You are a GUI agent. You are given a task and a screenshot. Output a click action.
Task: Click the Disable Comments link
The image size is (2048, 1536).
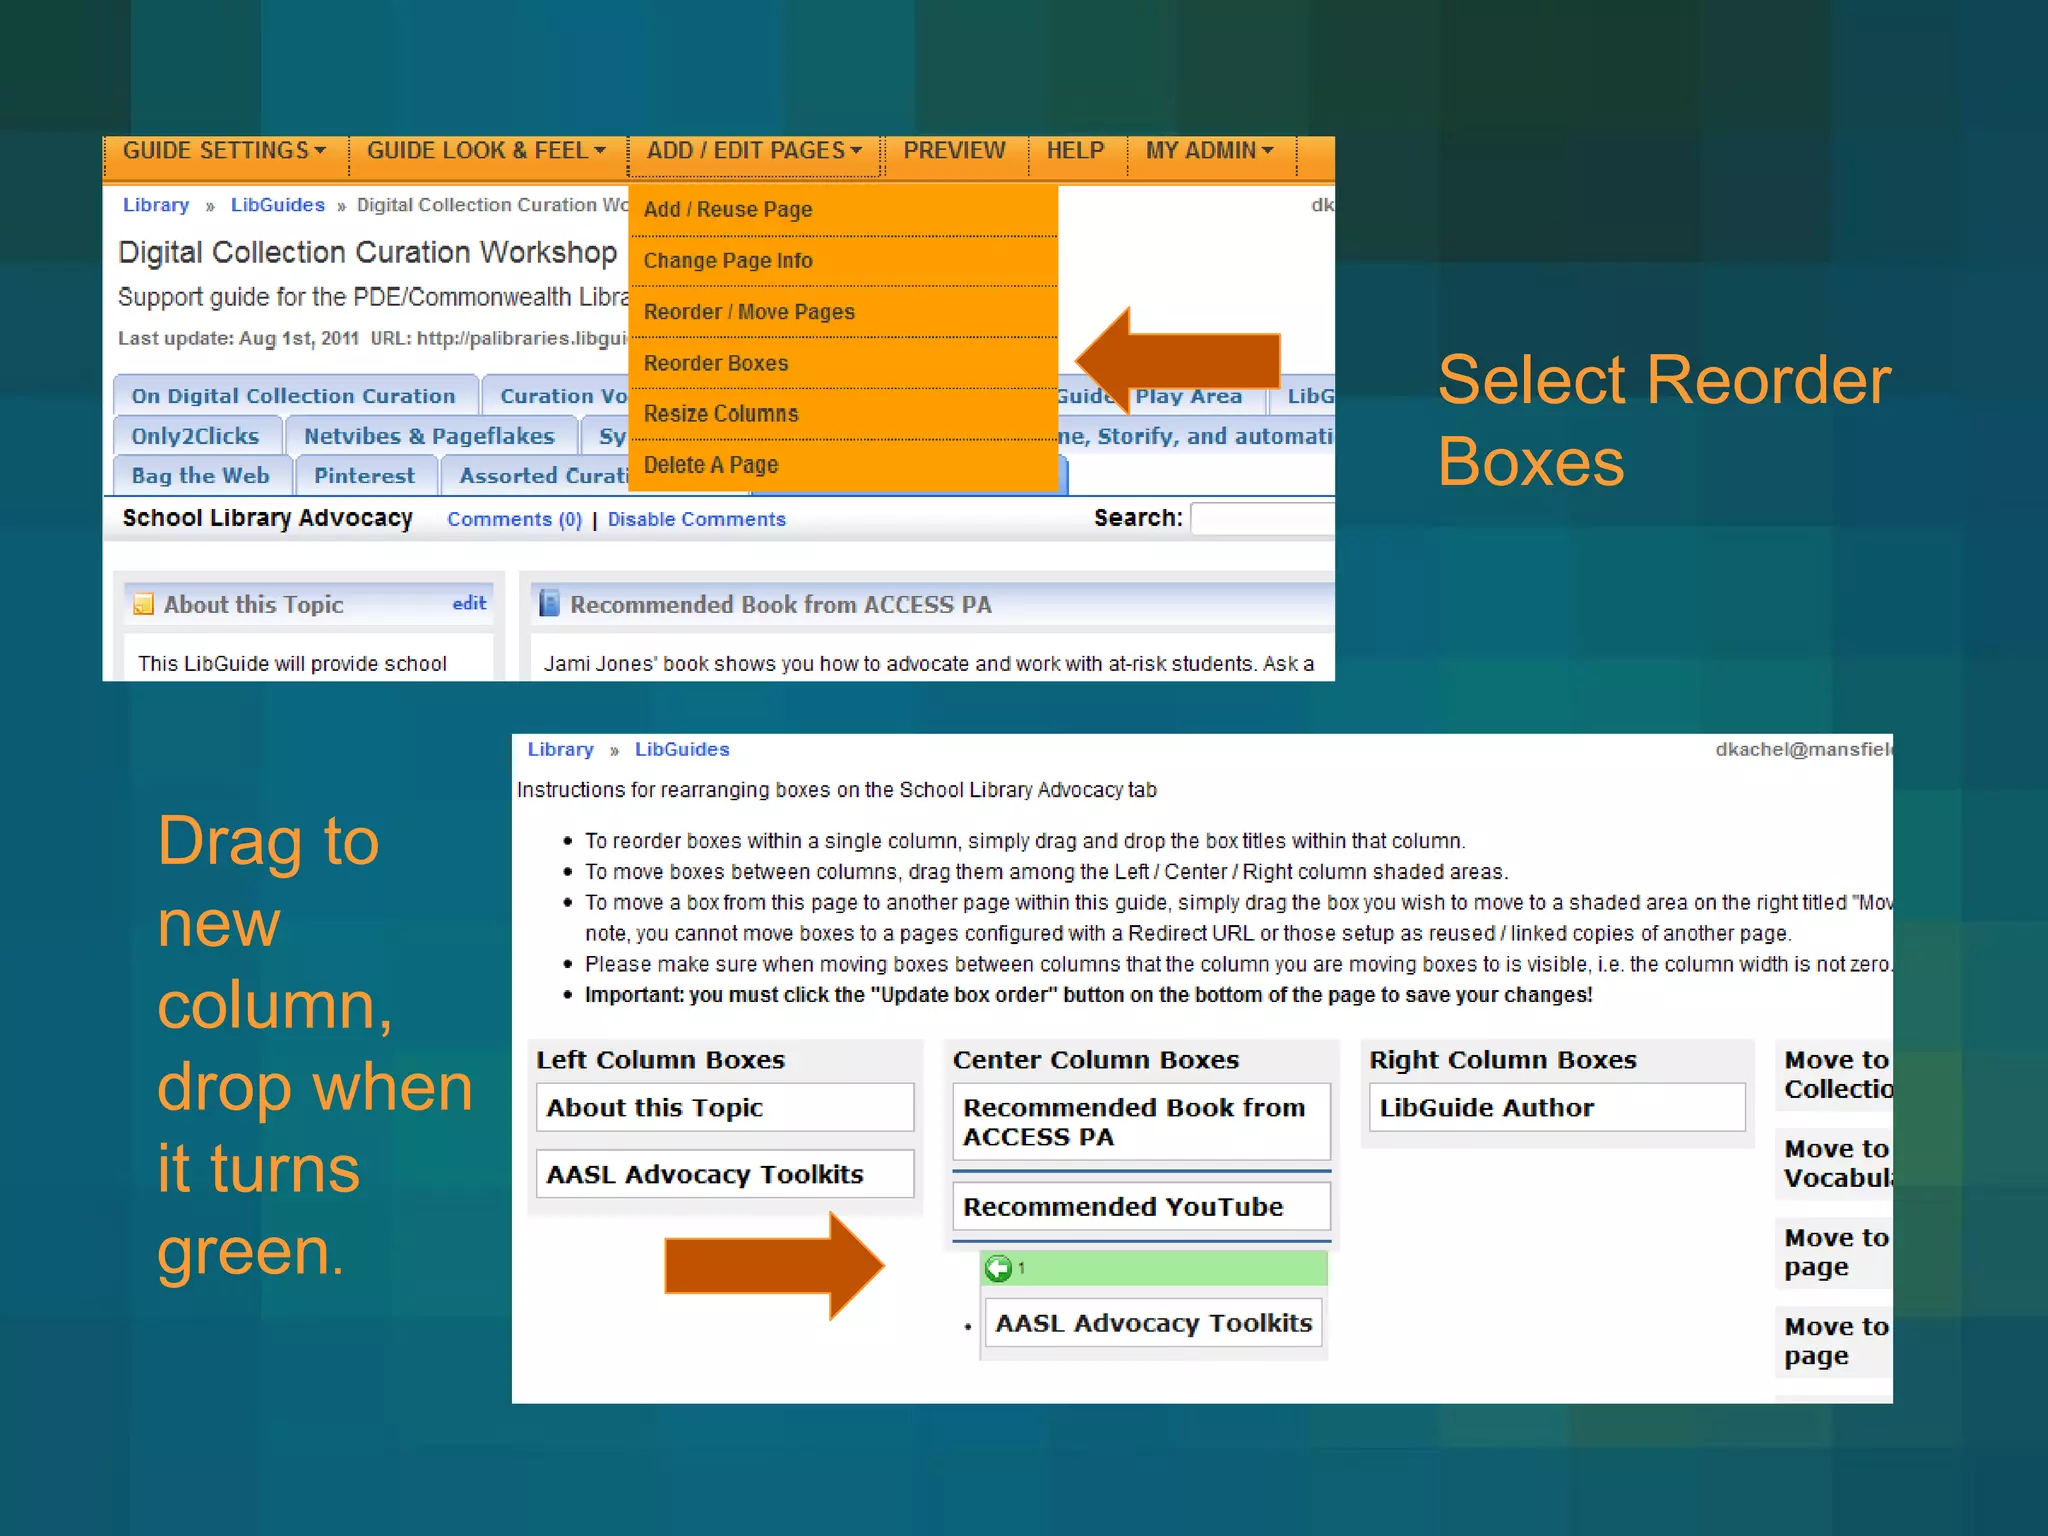point(697,520)
